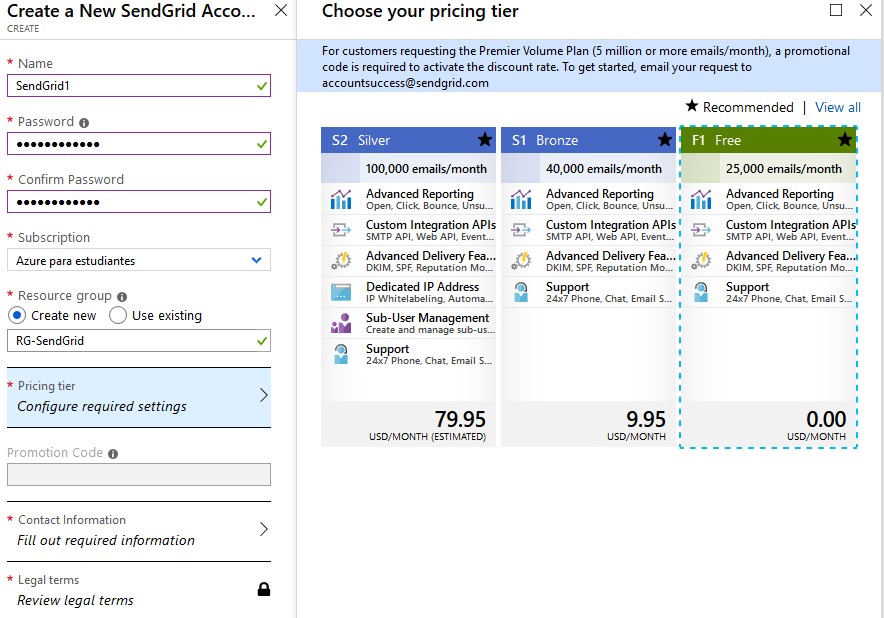Click the Promotion Code input field

pos(139,475)
